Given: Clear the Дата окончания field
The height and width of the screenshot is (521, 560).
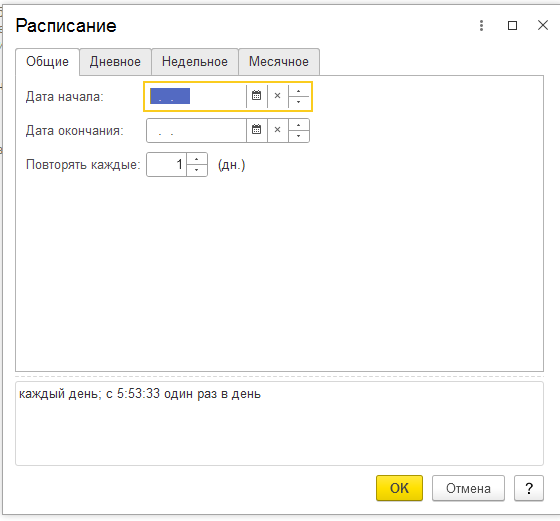Looking at the screenshot, I should click(278, 130).
